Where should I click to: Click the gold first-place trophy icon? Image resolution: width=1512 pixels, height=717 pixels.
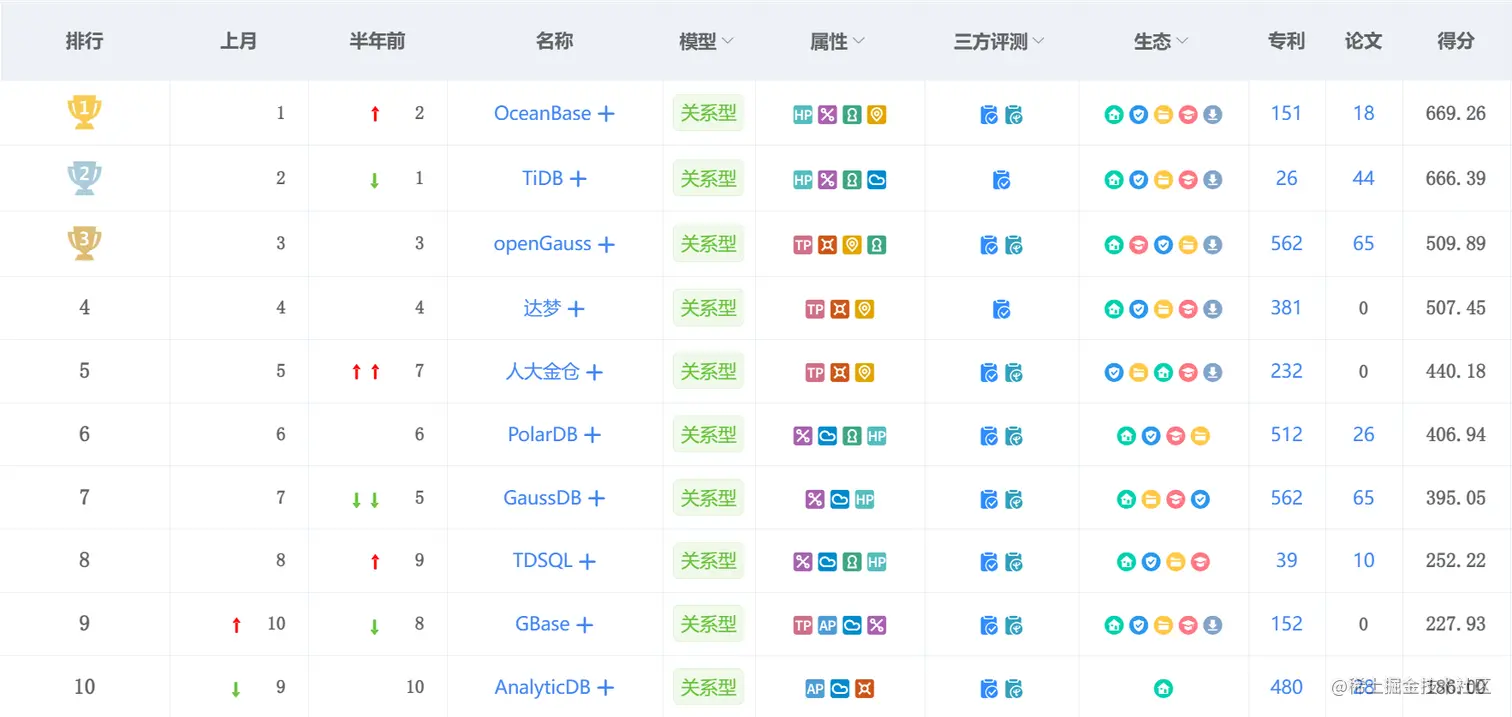click(x=84, y=112)
